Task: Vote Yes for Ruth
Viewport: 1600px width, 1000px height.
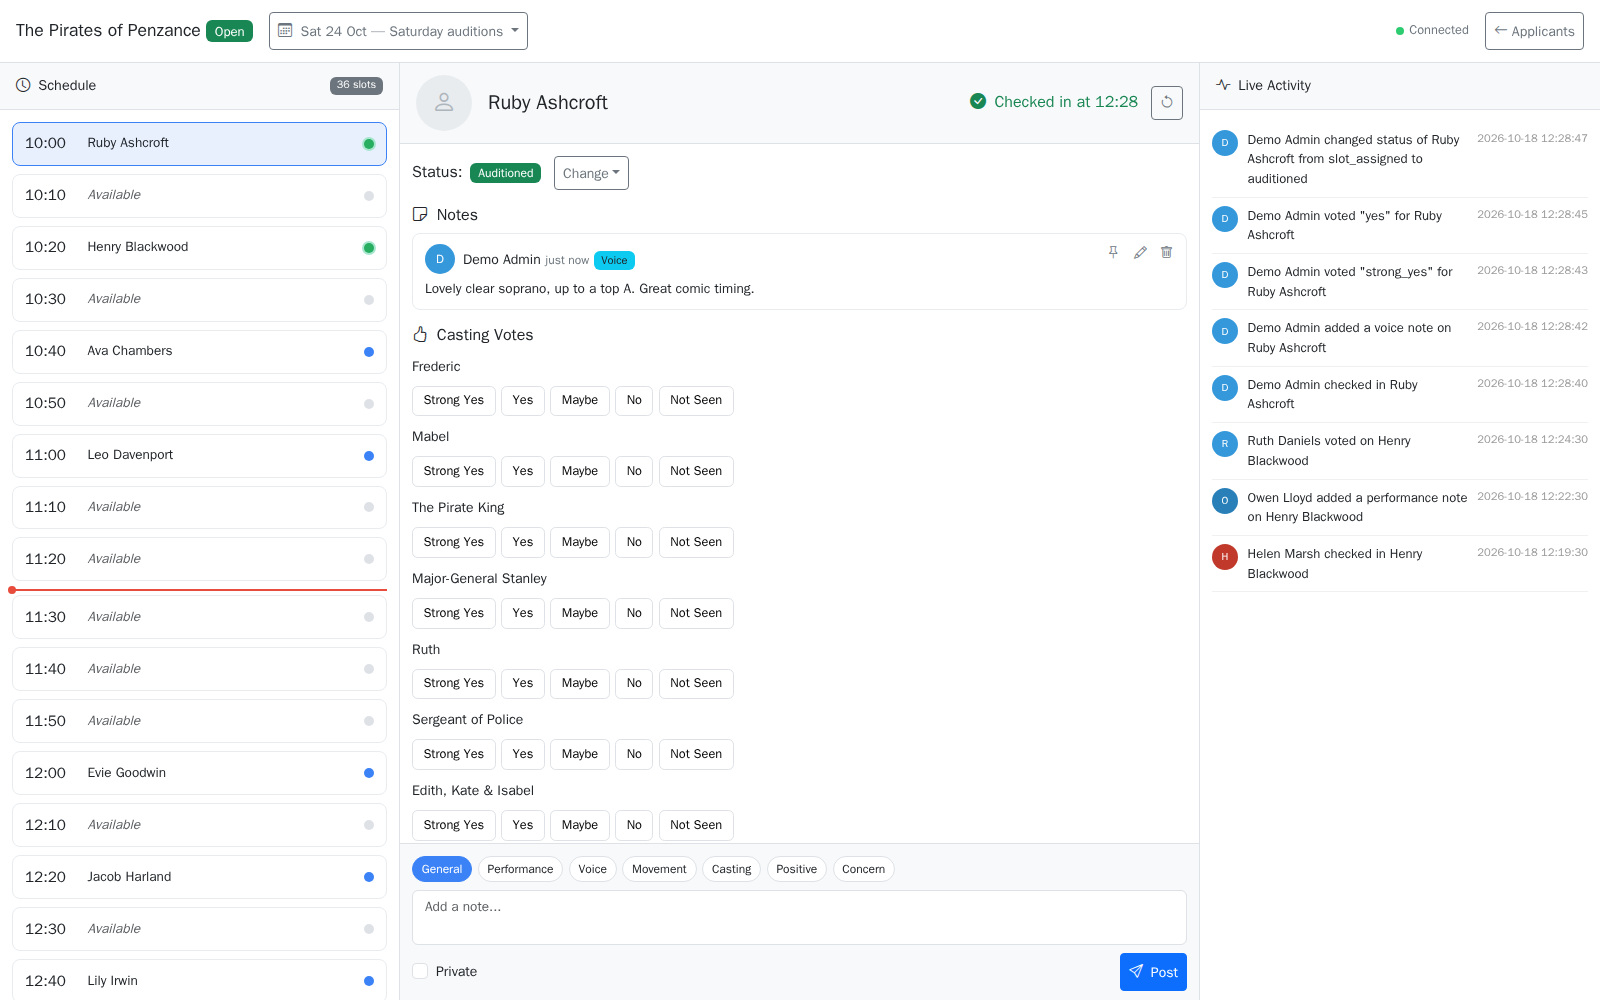Action: [x=523, y=683]
